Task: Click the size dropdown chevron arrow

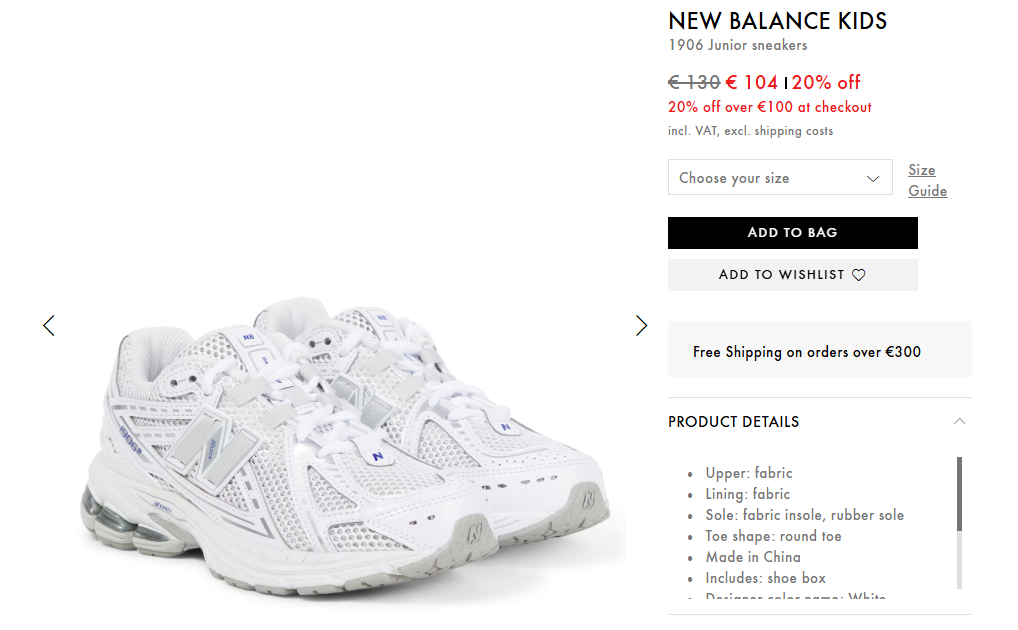Action: tap(873, 179)
